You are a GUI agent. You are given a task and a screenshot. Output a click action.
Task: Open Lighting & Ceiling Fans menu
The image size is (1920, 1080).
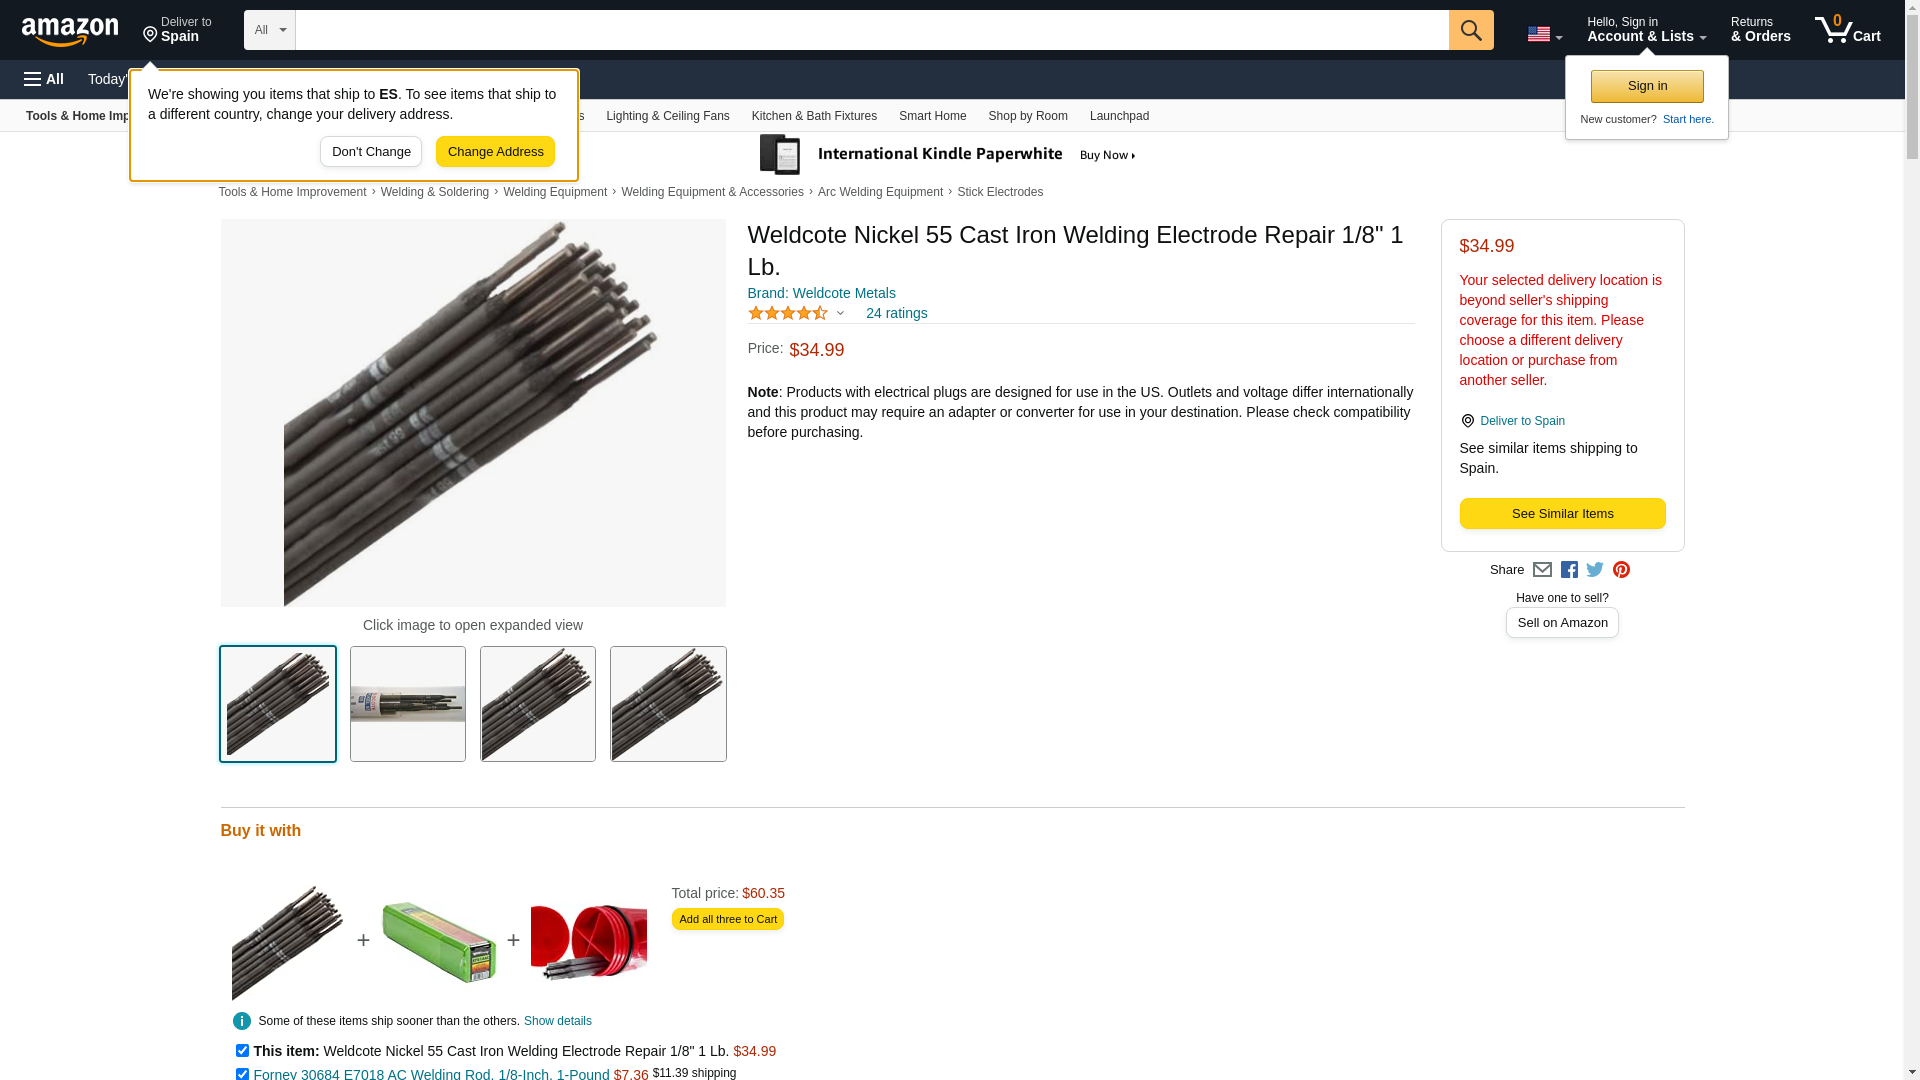[667, 116]
